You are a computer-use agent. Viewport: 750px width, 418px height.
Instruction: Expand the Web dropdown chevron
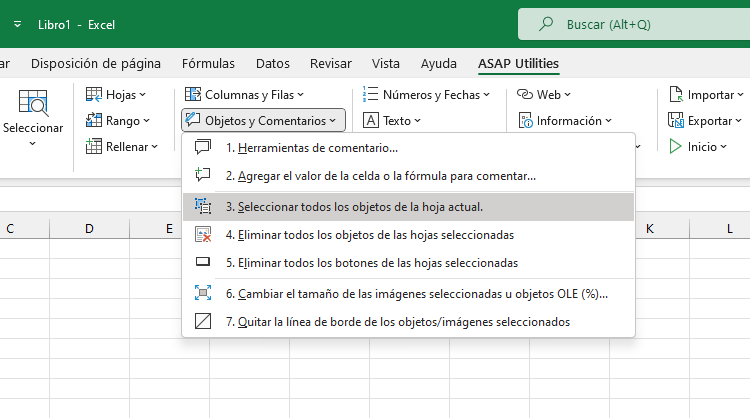tap(567, 95)
